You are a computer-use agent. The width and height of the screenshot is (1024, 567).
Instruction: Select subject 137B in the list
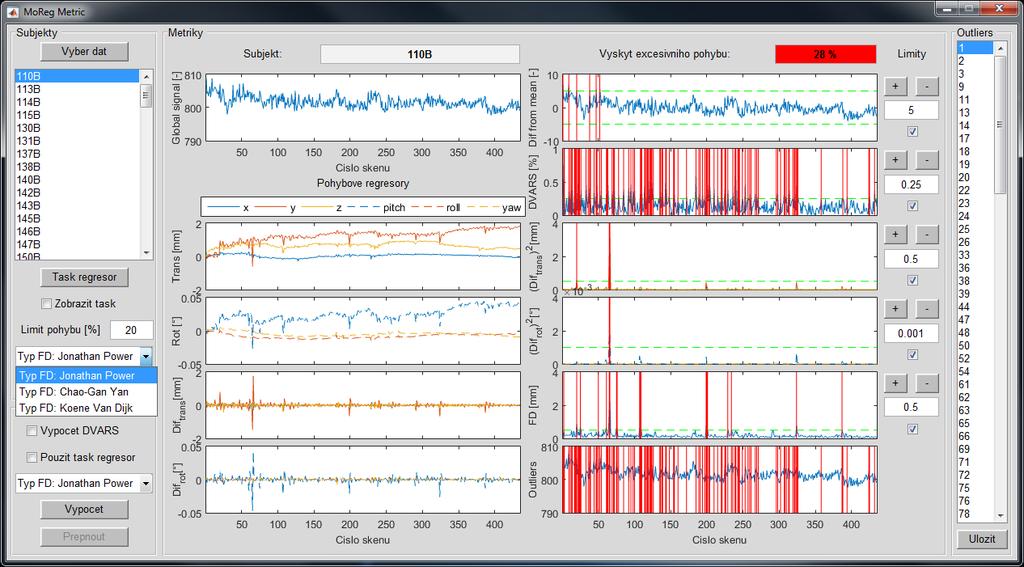point(78,154)
